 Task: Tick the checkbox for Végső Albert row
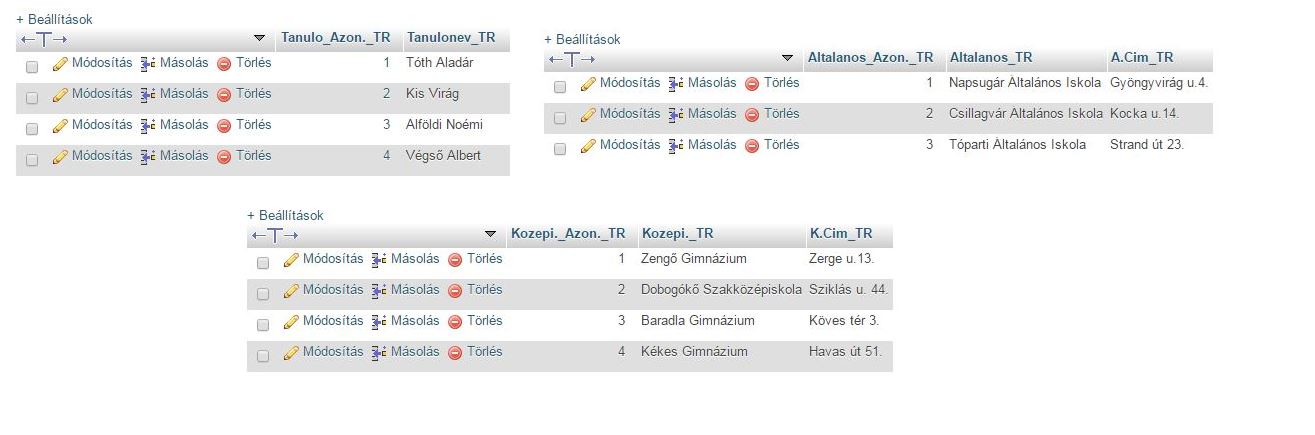32,160
